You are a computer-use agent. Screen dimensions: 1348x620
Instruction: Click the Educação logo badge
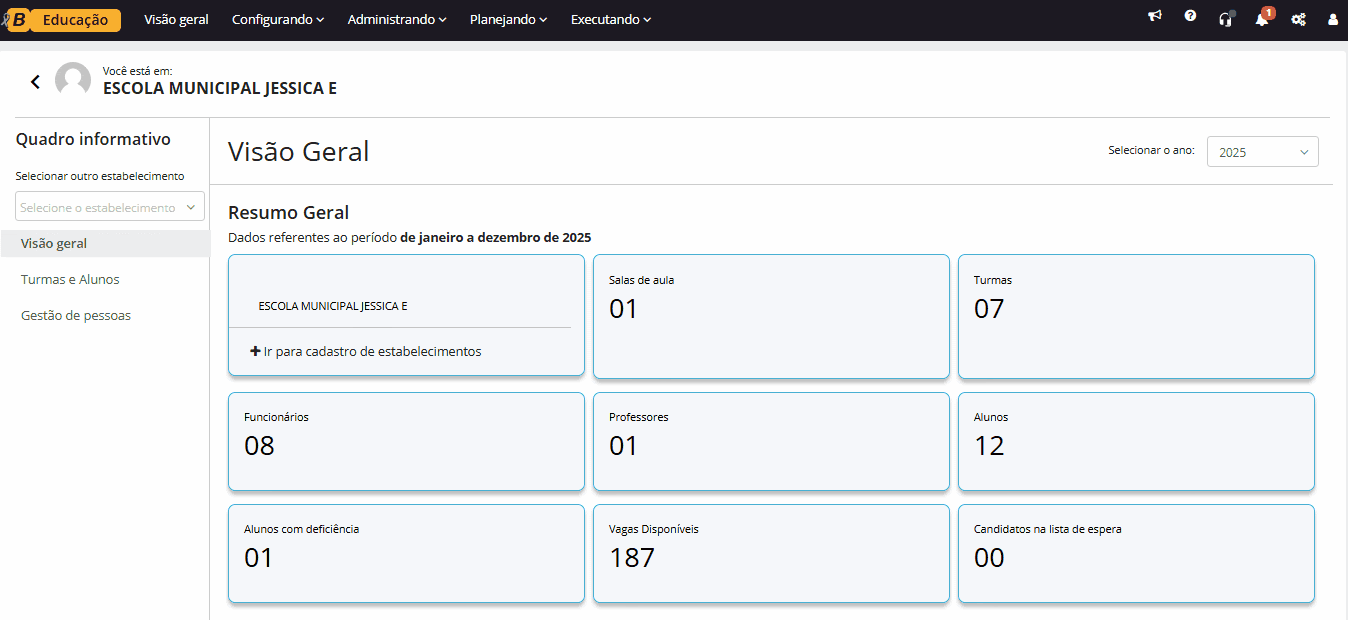point(74,19)
